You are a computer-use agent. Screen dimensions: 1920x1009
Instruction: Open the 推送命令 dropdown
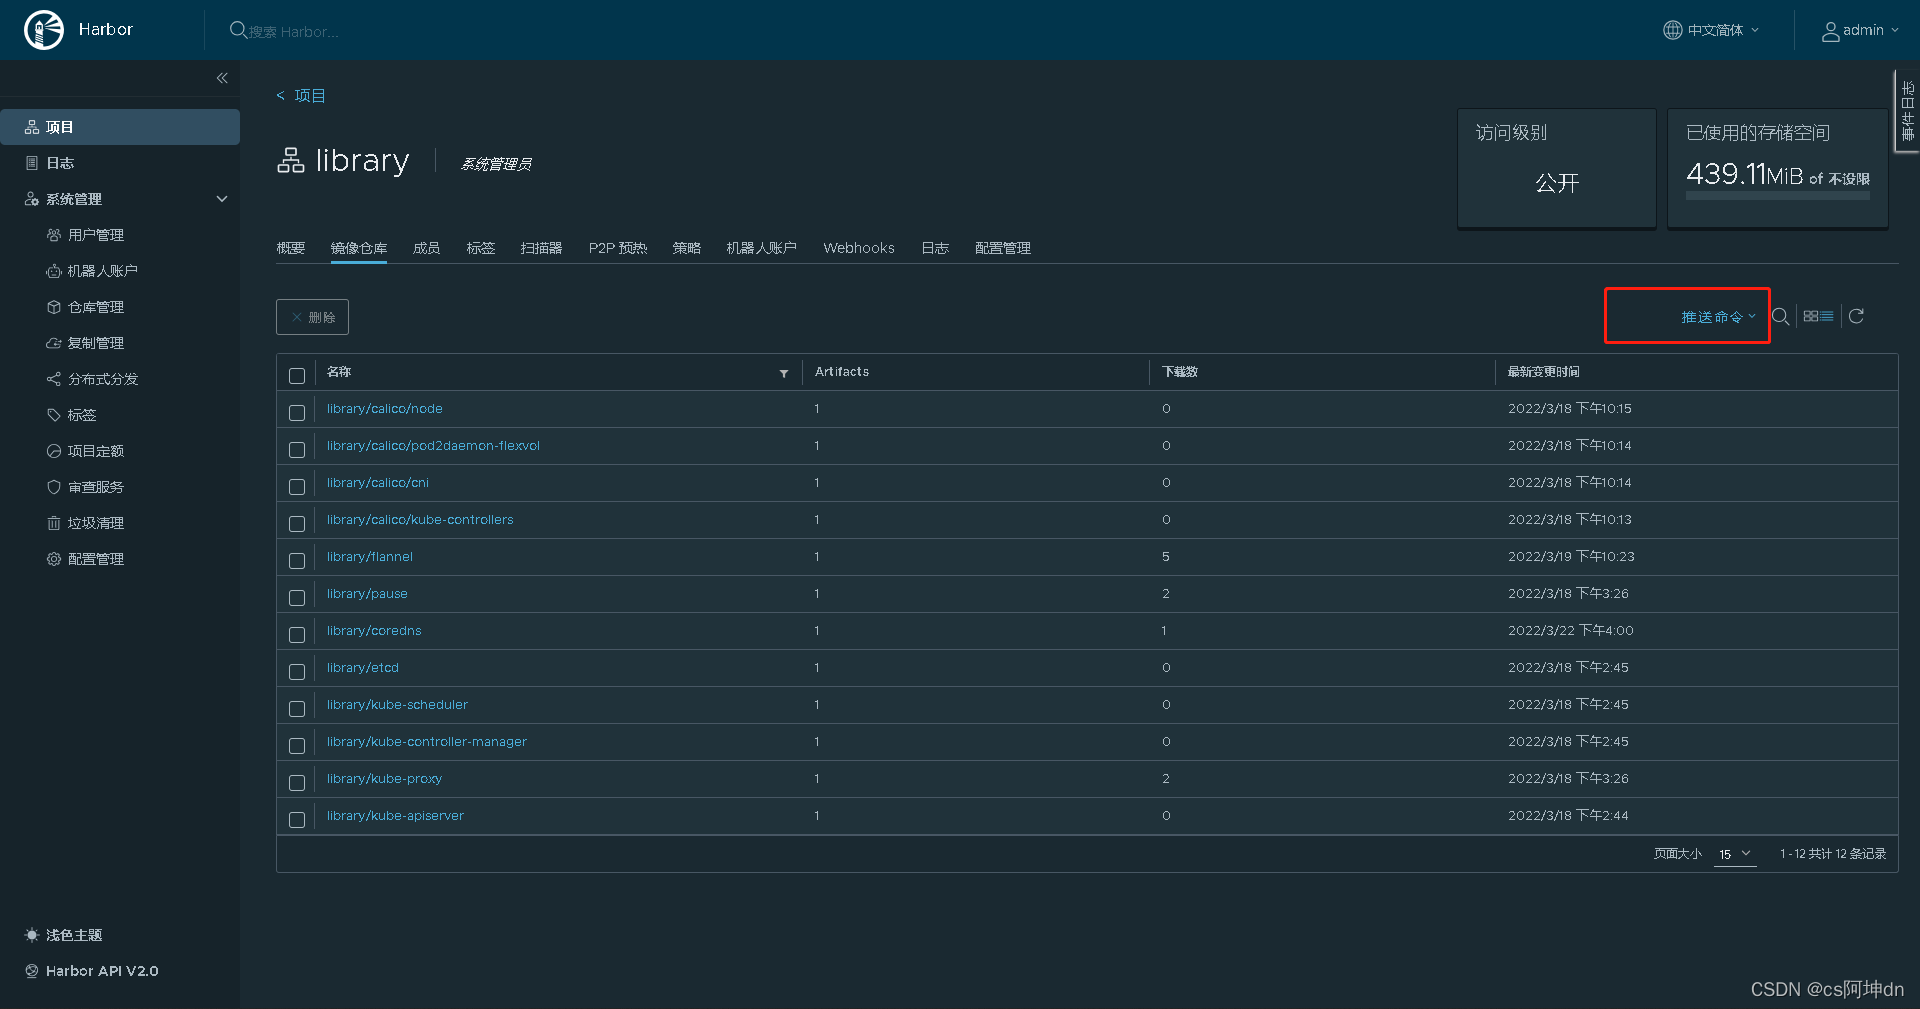click(x=1718, y=317)
